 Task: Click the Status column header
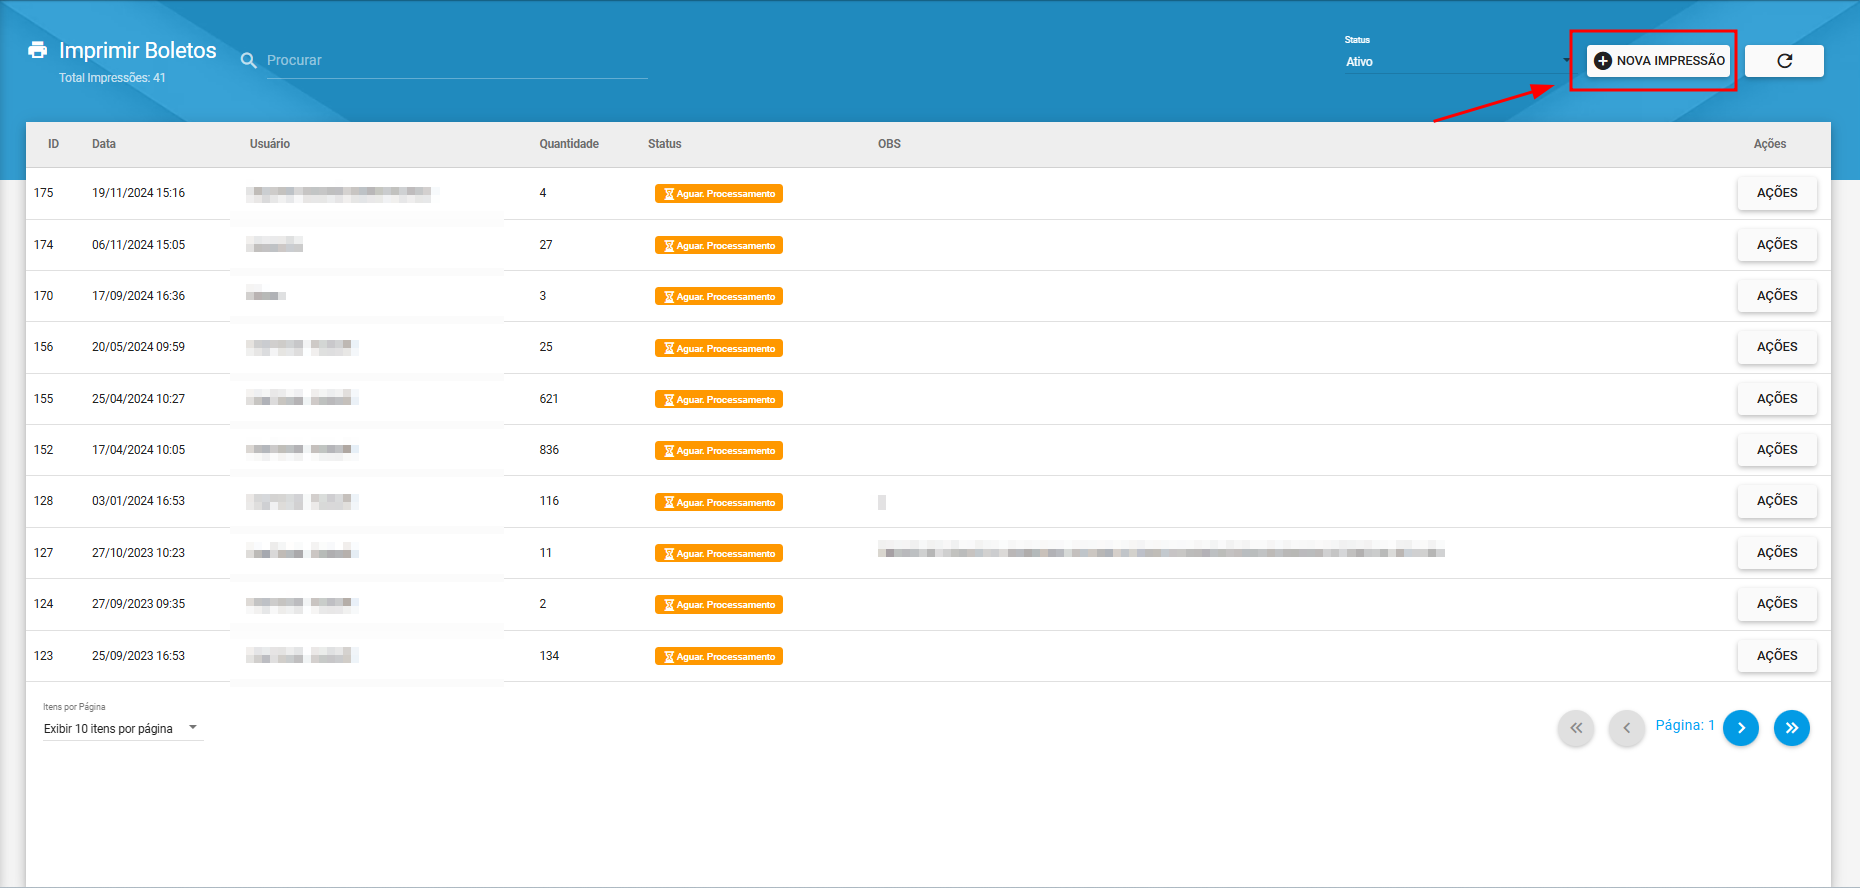pos(664,144)
